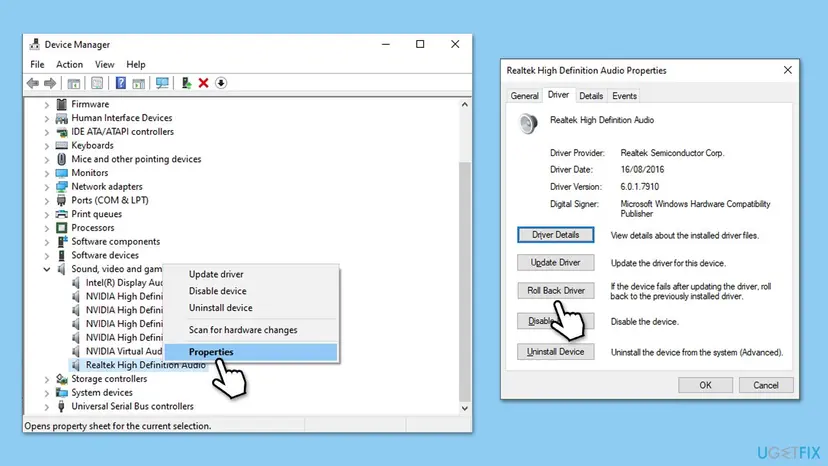828x466 pixels.
Task: Click the Processors category icon
Action: point(62,228)
